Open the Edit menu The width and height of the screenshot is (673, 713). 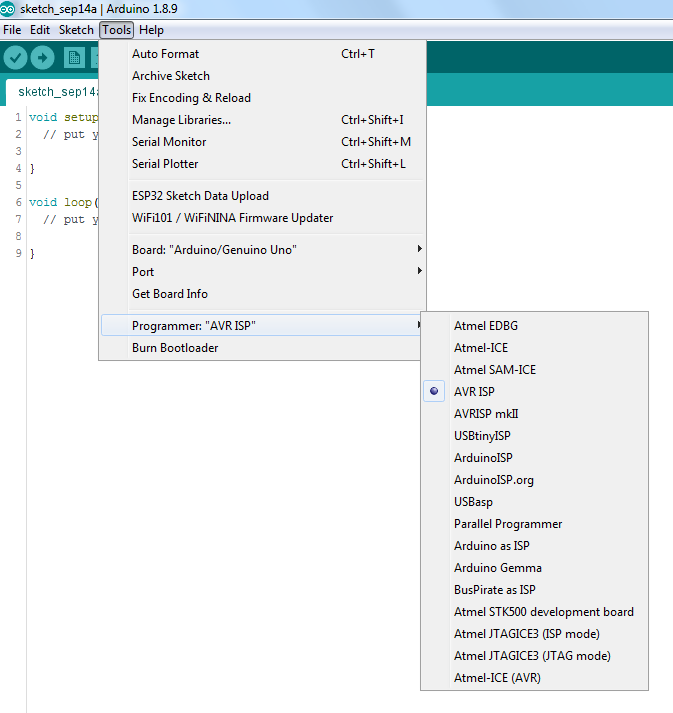click(x=40, y=30)
